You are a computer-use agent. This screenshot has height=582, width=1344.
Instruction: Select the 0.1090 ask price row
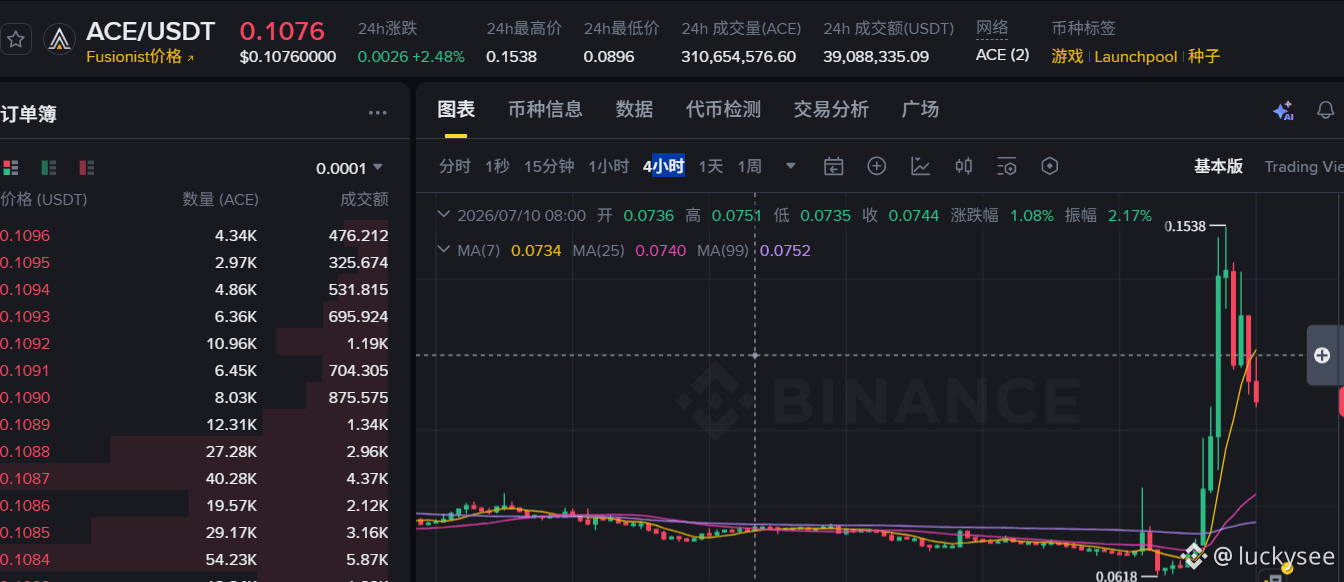pyautogui.click(x=194, y=398)
